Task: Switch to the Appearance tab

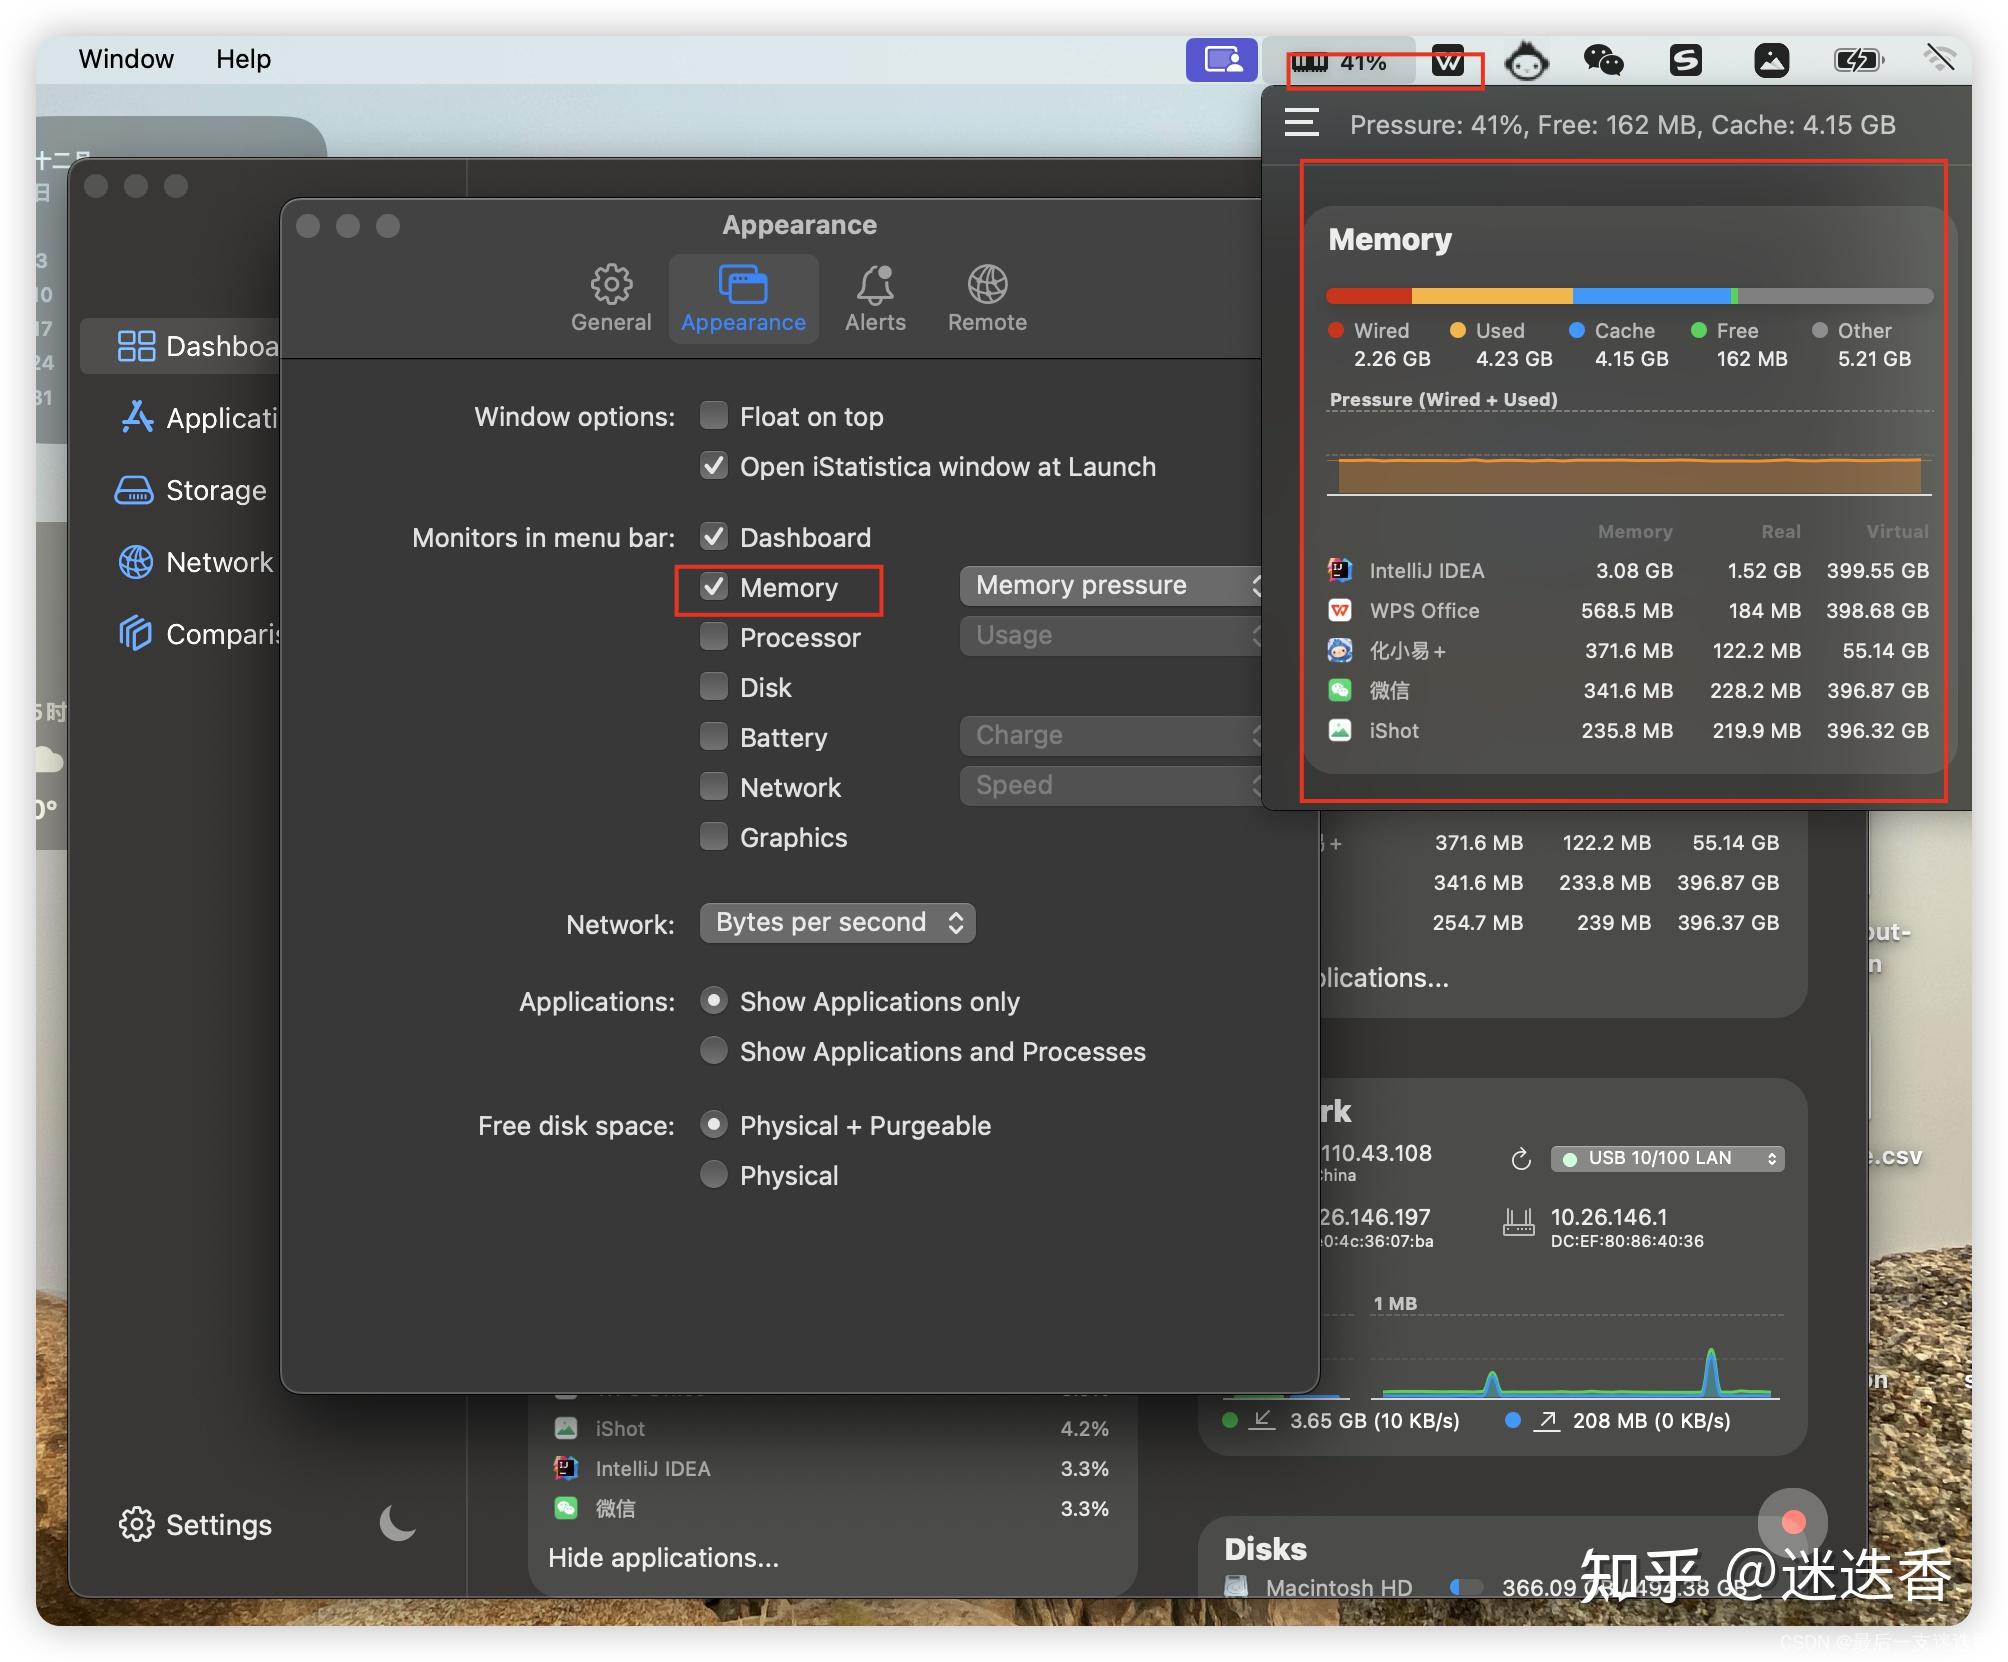Action: 743,298
